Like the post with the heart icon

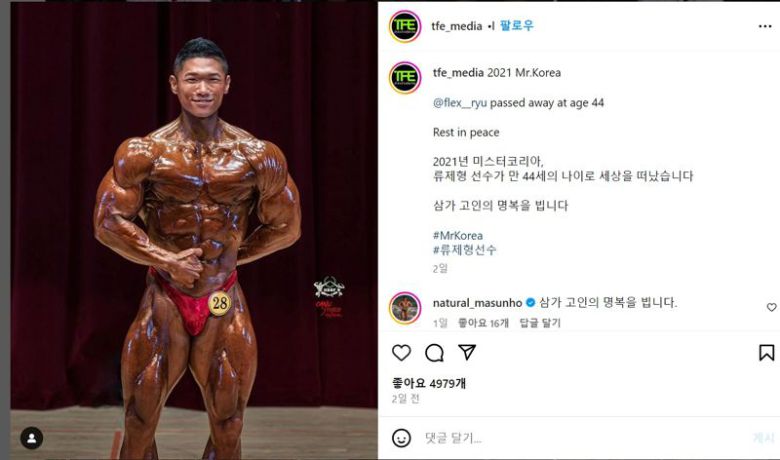click(401, 353)
